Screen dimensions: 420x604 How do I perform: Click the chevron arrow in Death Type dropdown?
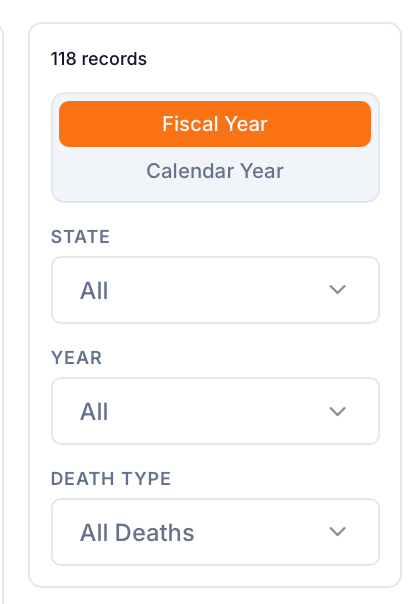pyautogui.click(x=338, y=532)
